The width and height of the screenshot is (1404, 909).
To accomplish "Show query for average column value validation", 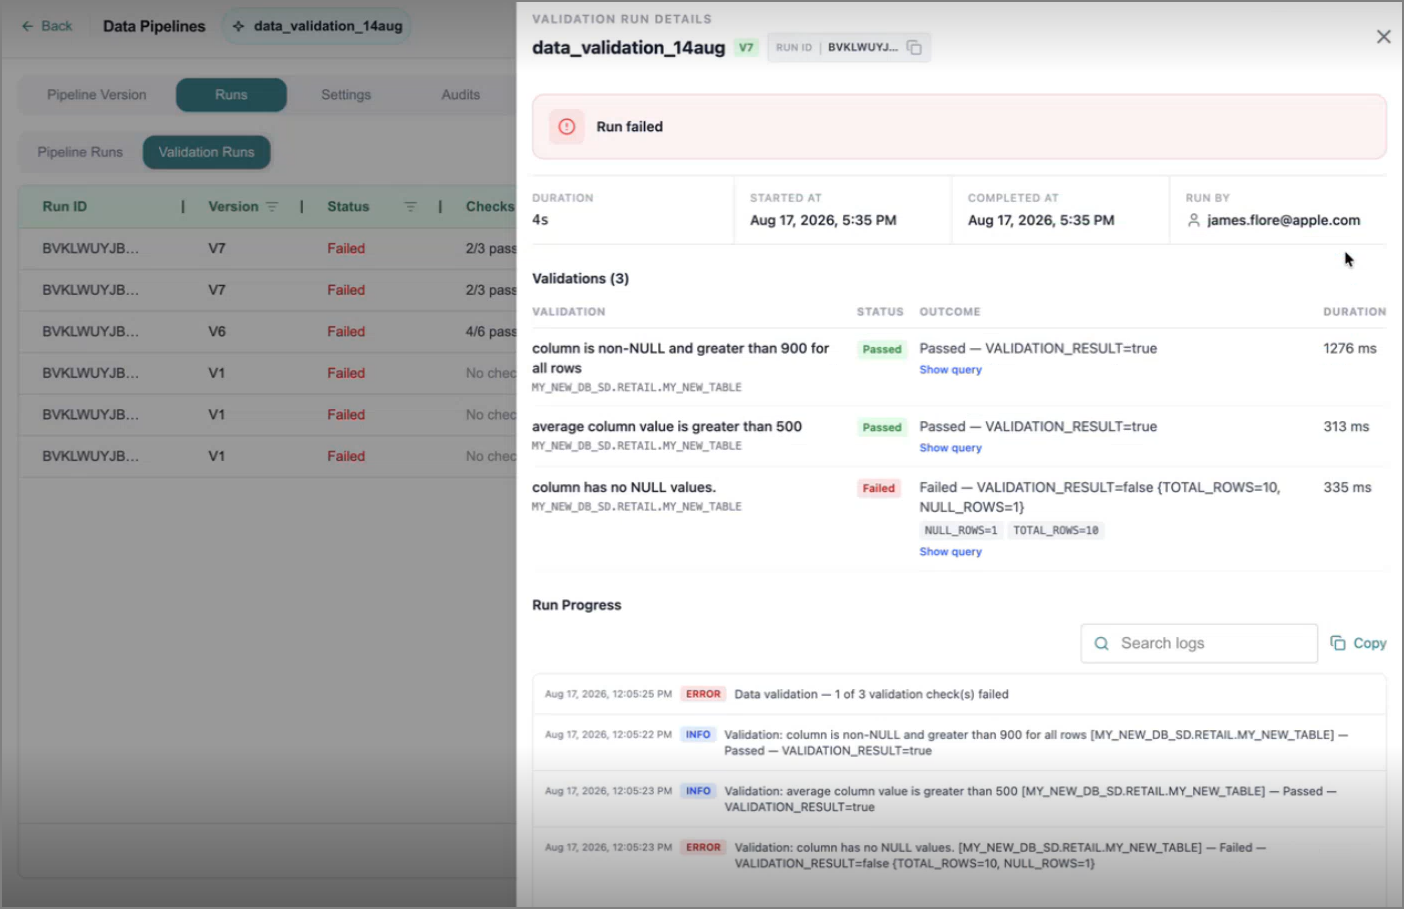I will click(951, 448).
